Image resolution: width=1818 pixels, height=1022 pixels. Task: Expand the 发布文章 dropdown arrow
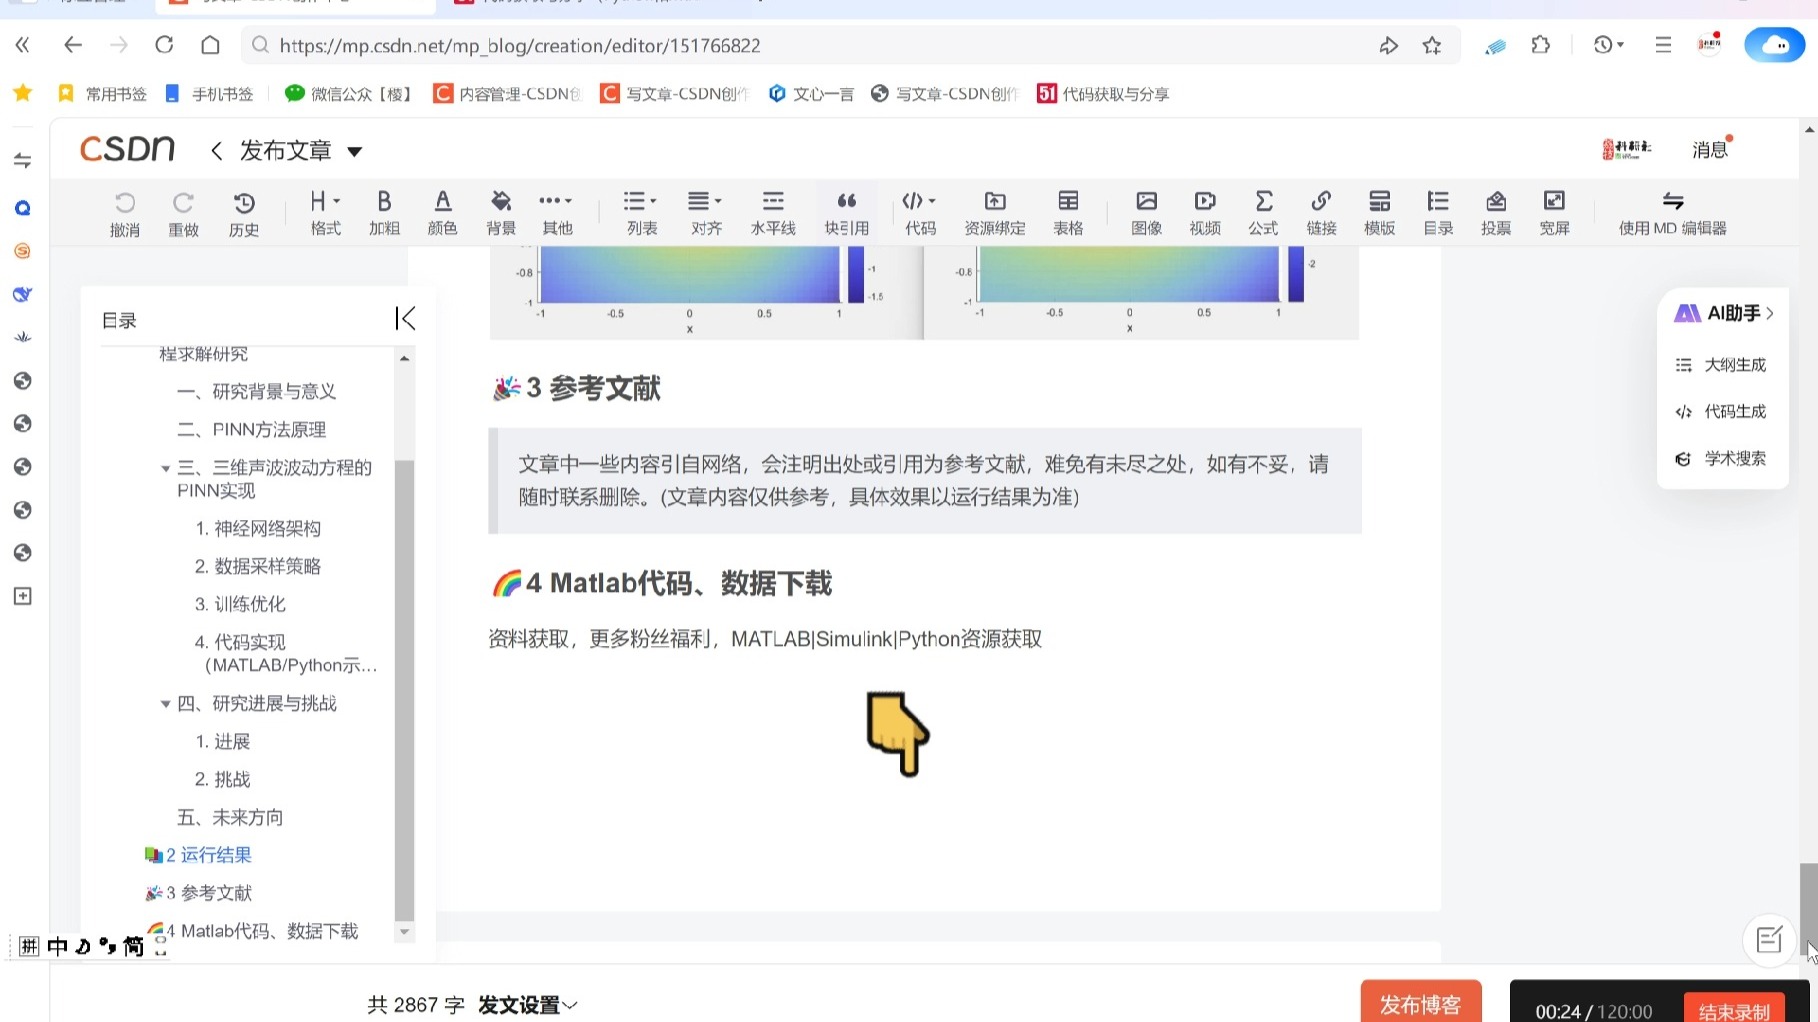click(x=354, y=150)
